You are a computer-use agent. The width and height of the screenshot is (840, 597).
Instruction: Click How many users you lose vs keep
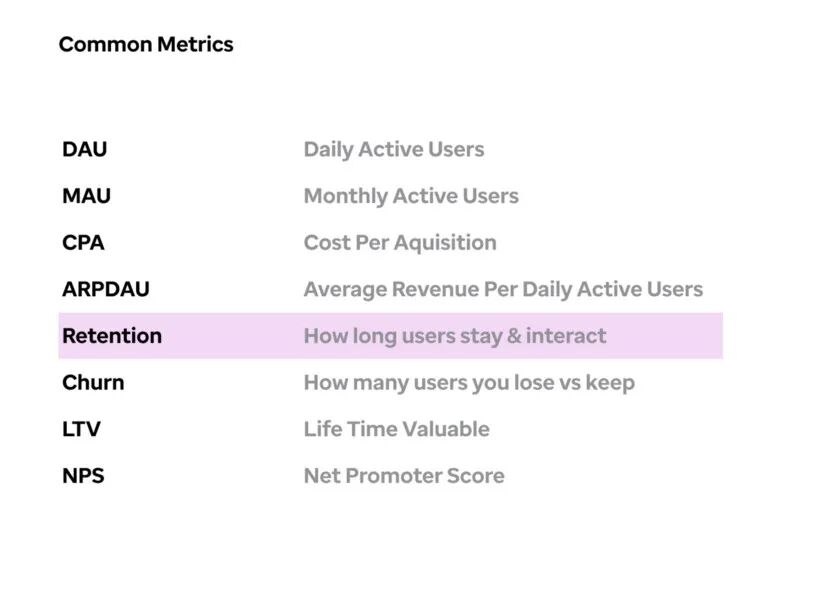[469, 383]
